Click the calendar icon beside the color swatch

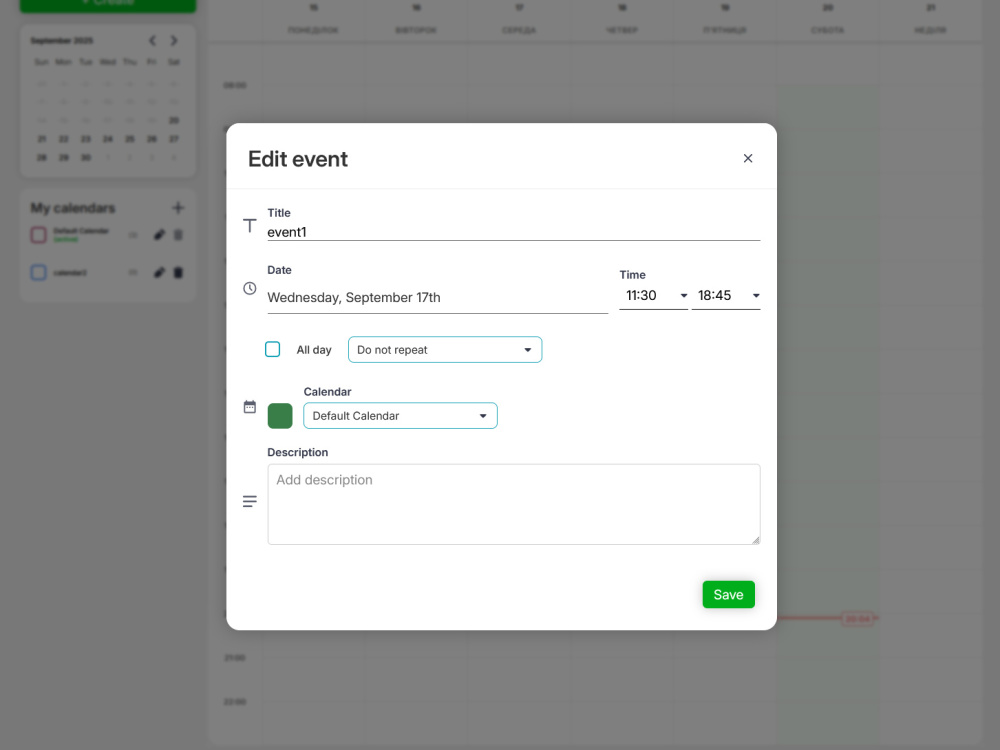click(249, 407)
